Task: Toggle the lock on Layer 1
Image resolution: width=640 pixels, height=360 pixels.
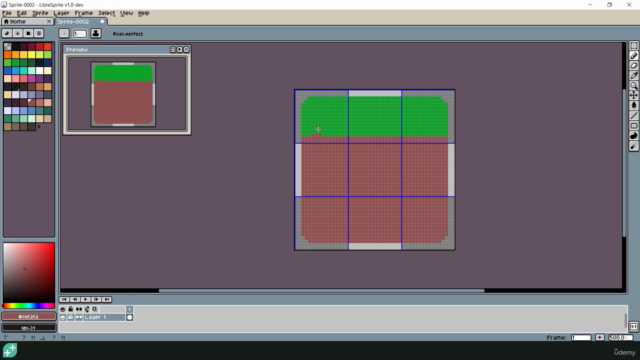Action: point(71,317)
